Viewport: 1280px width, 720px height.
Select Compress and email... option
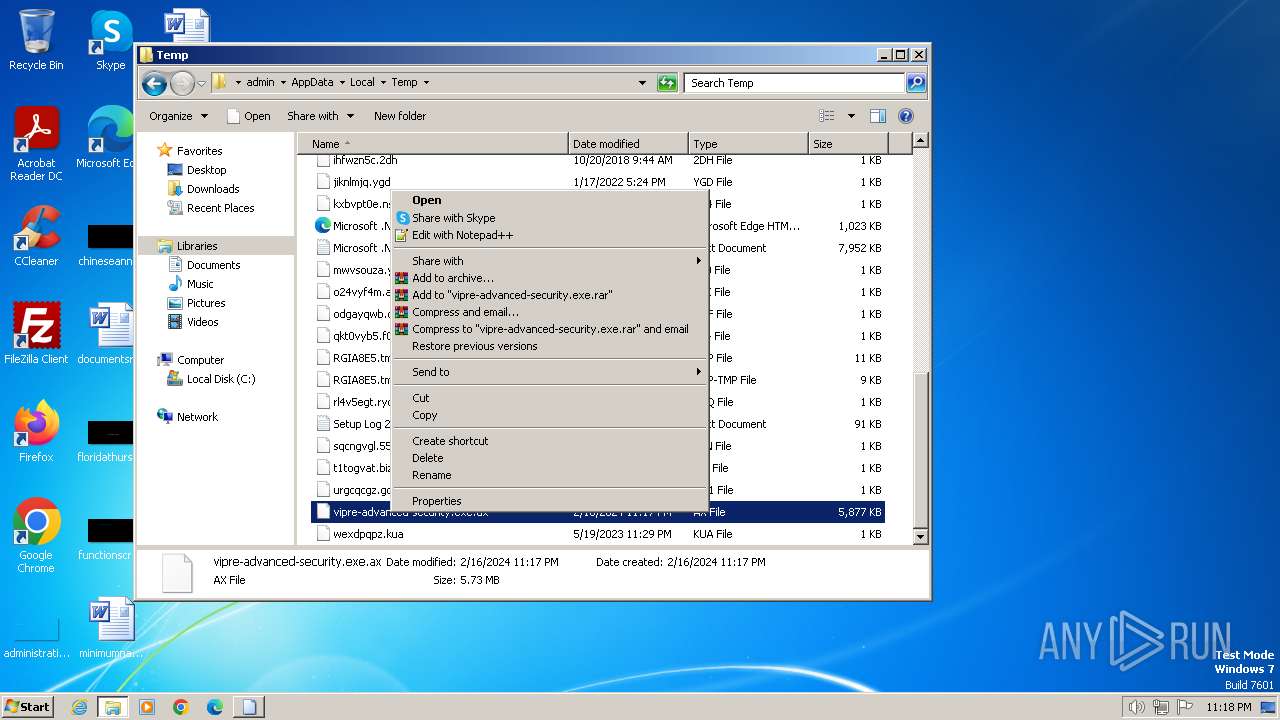click(549, 312)
